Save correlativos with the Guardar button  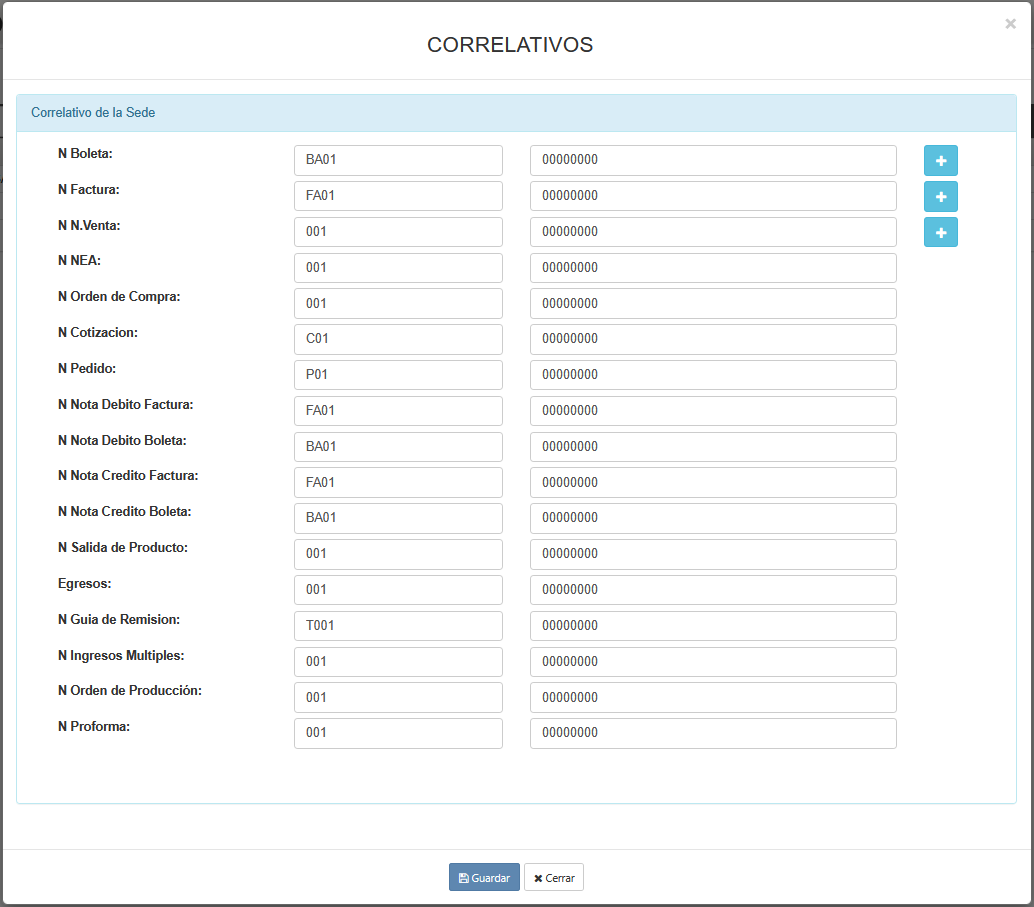coord(484,877)
